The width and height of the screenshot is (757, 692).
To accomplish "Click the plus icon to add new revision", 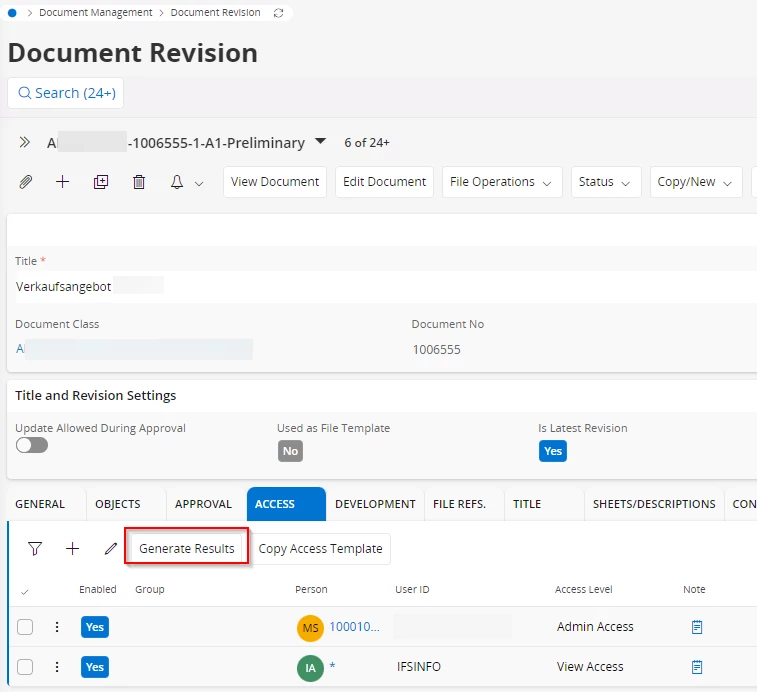I will coord(62,182).
